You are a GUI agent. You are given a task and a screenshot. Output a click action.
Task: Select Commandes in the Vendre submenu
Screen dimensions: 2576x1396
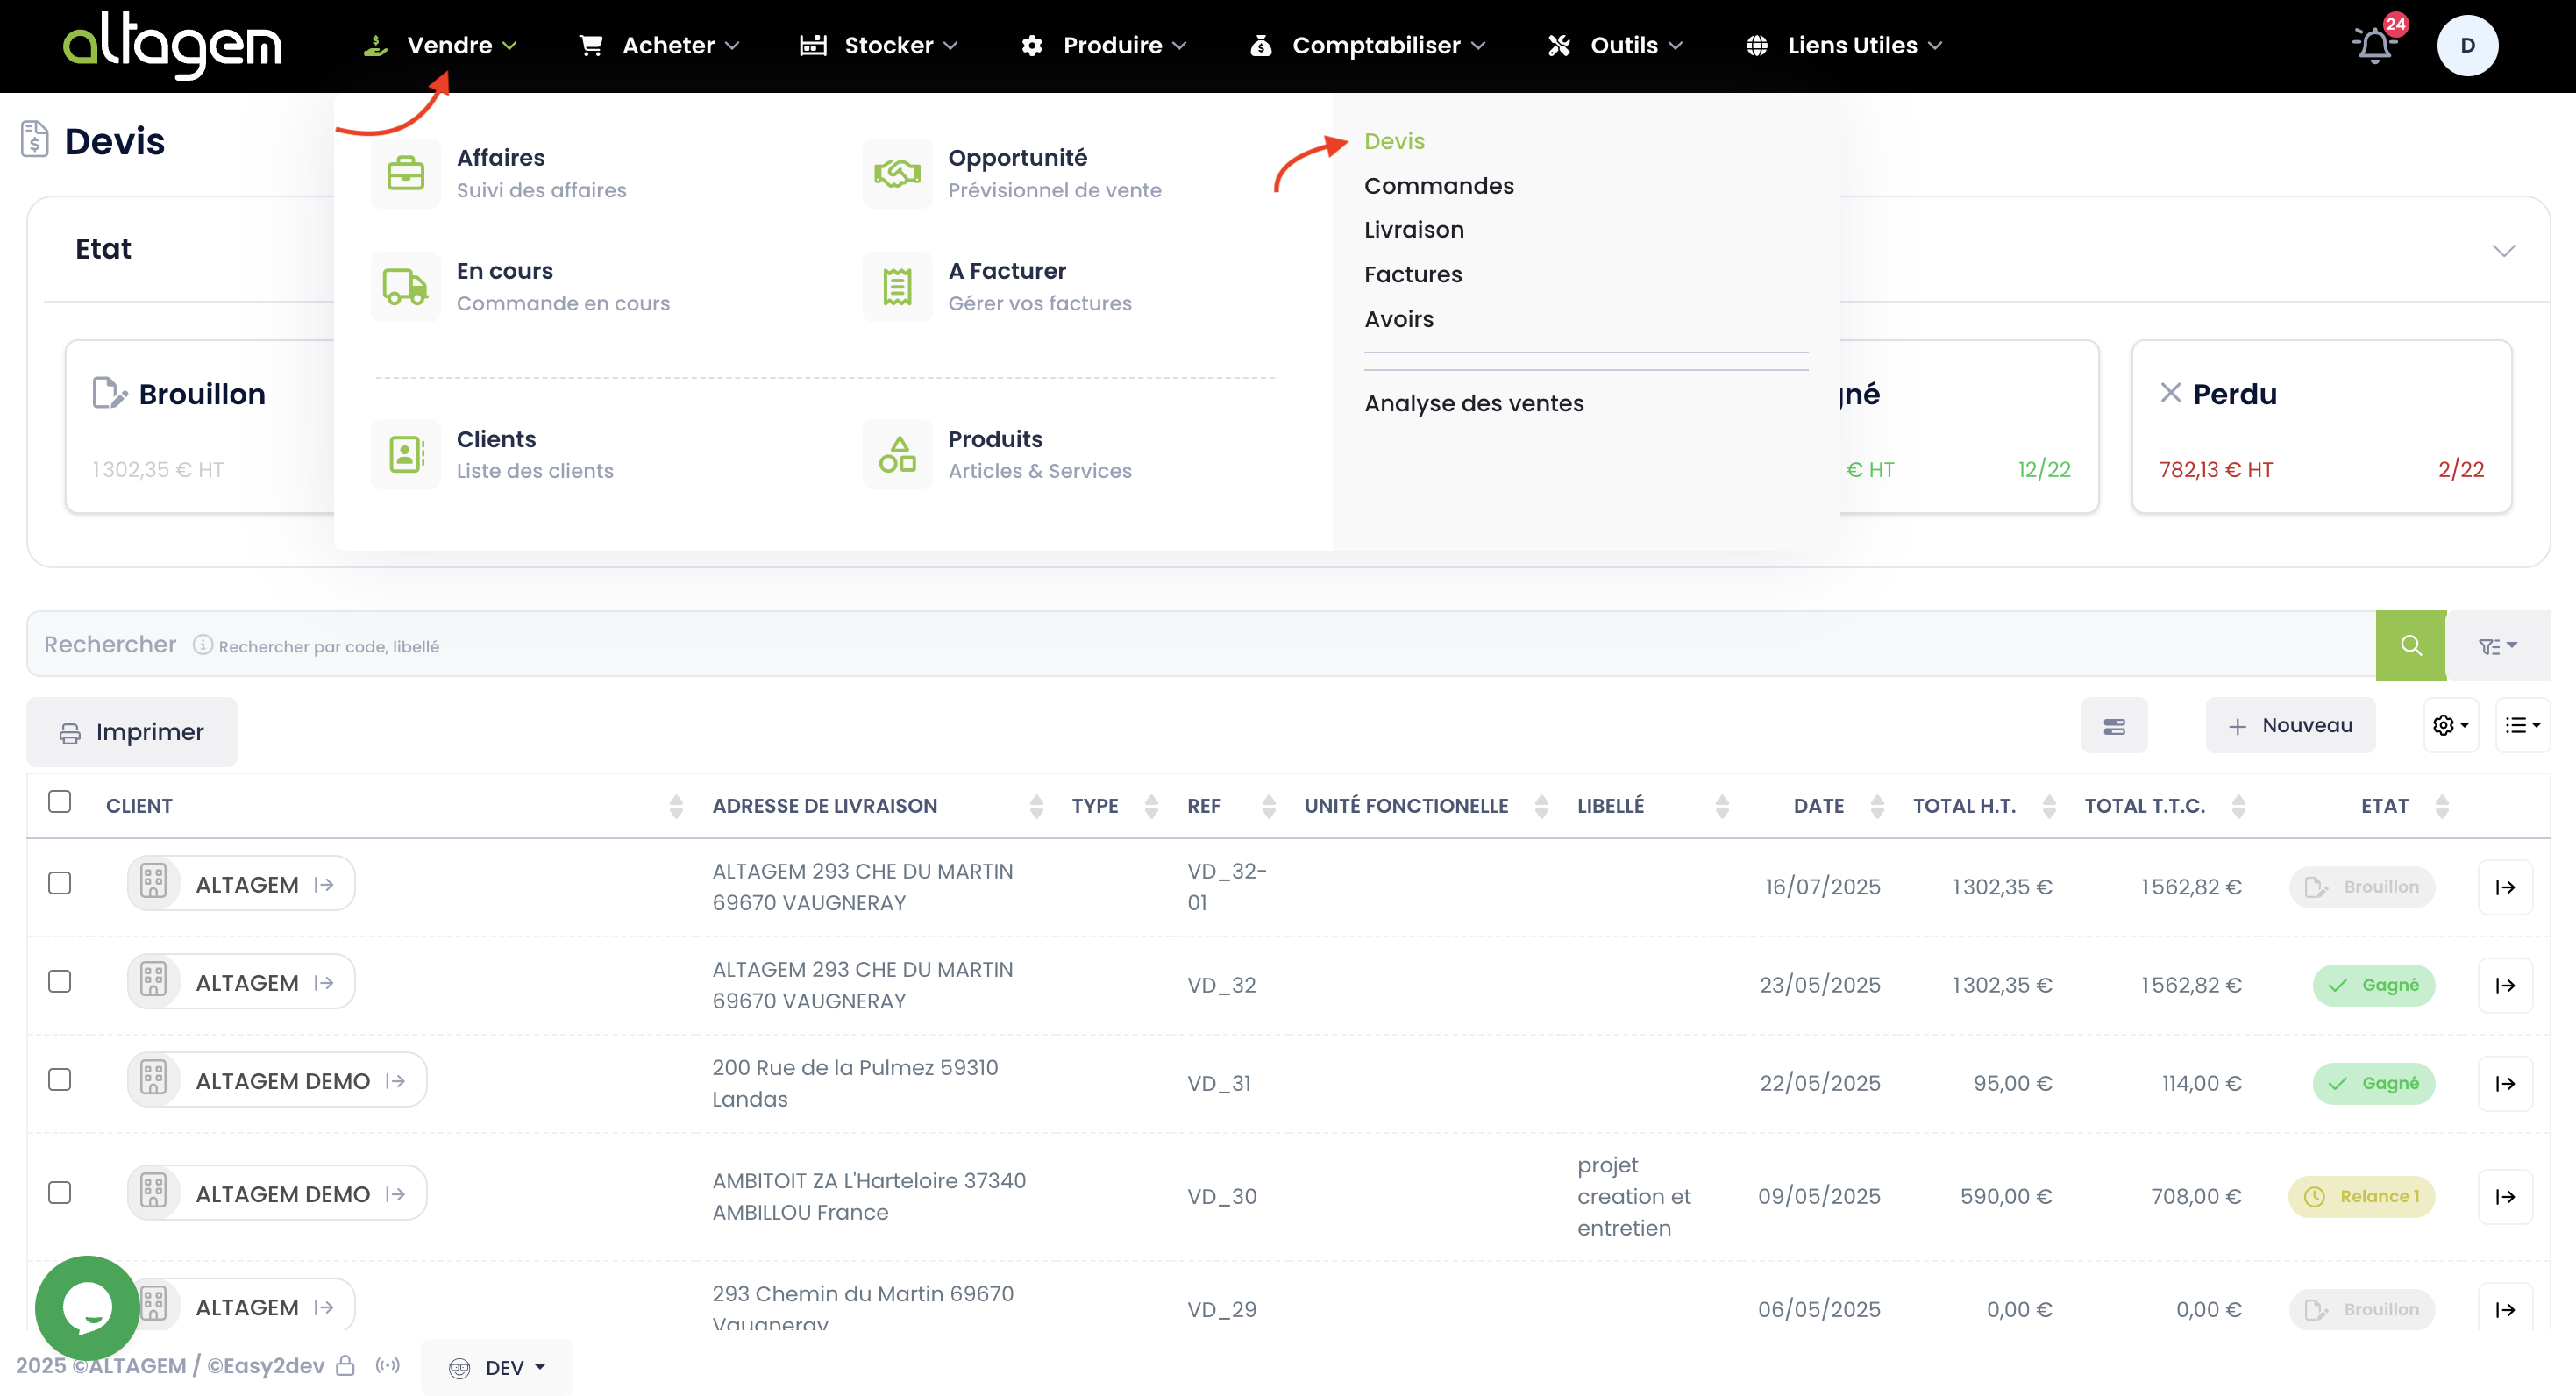[x=1439, y=186]
